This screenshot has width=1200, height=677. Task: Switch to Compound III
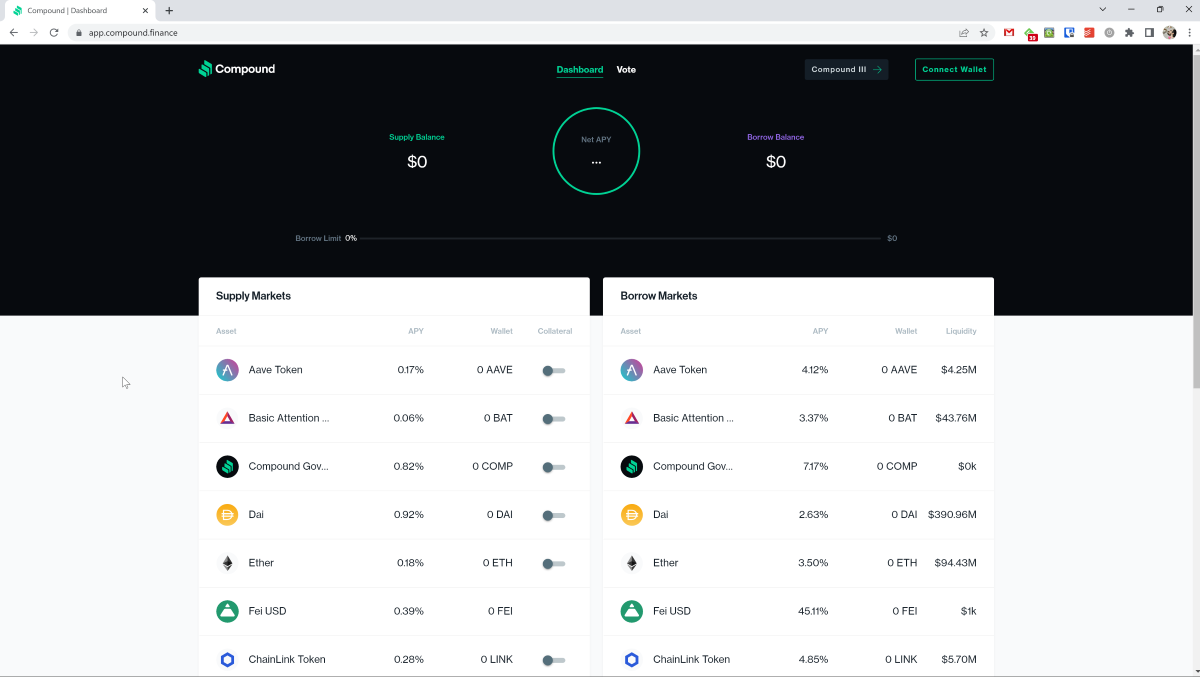[846, 70]
